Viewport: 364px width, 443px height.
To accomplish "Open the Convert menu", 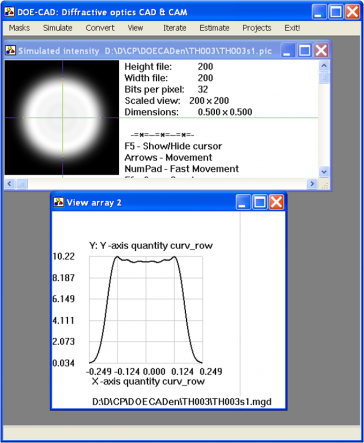I will (x=100, y=28).
